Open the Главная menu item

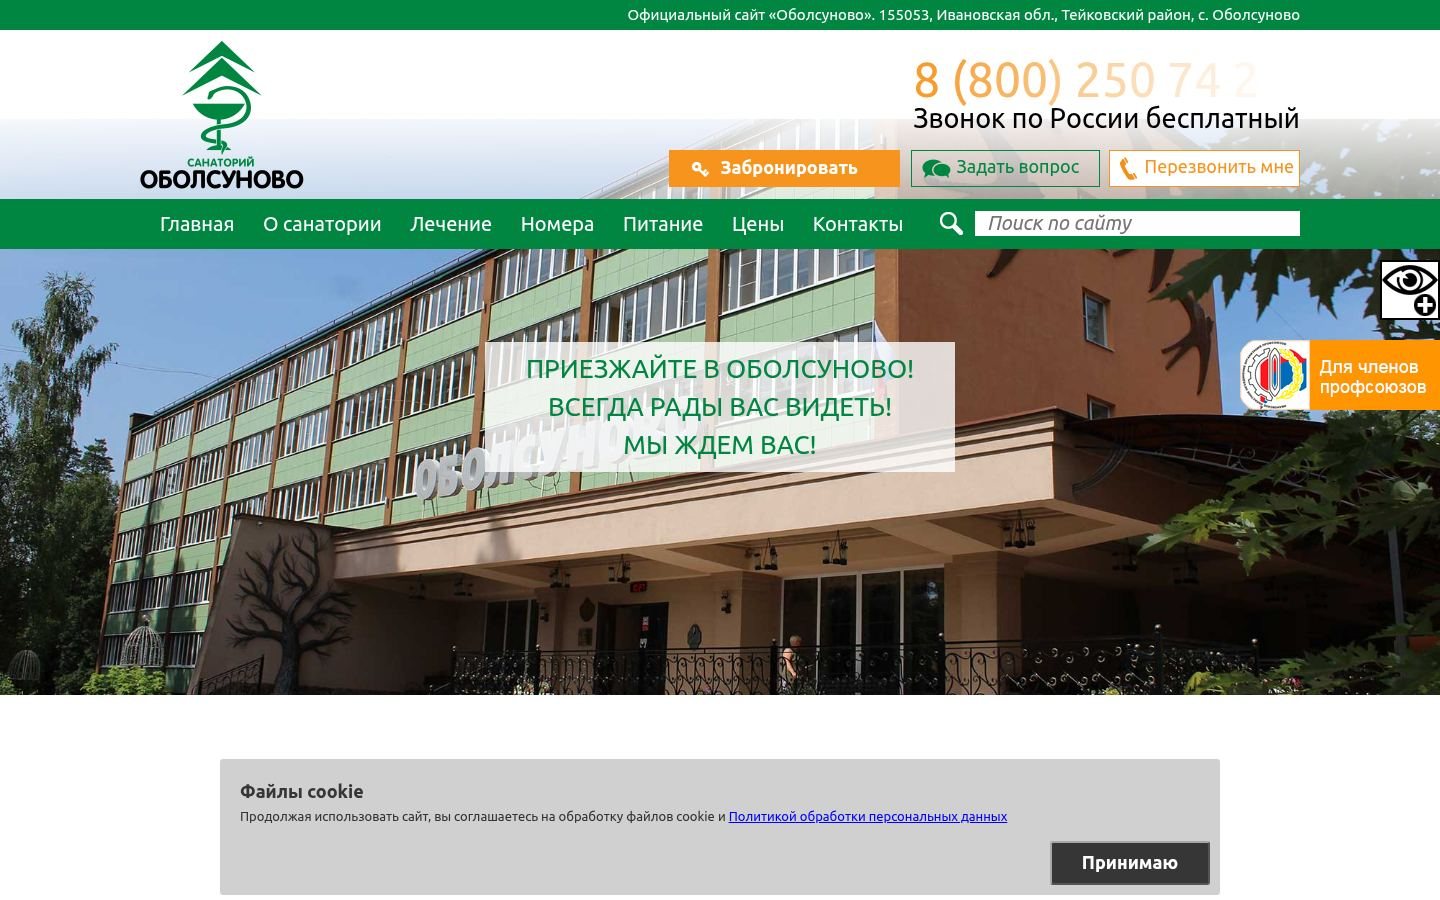tap(197, 224)
